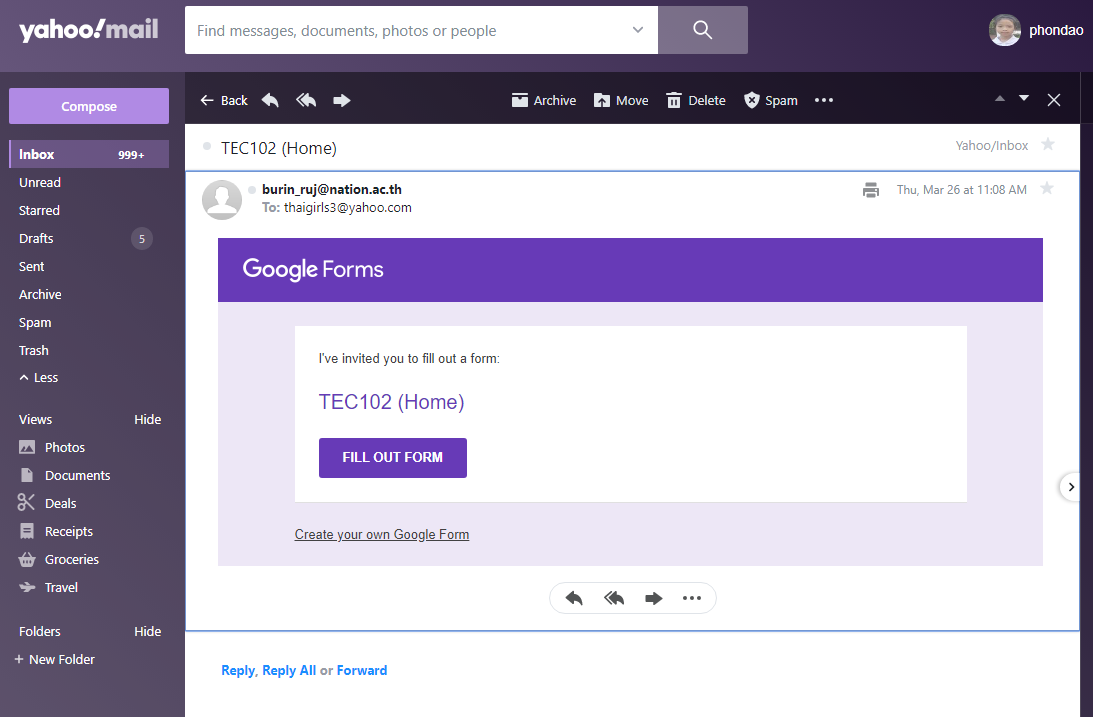The width and height of the screenshot is (1093, 717).
Task: Hide the Views section in sidebar
Action: click(147, 420)
